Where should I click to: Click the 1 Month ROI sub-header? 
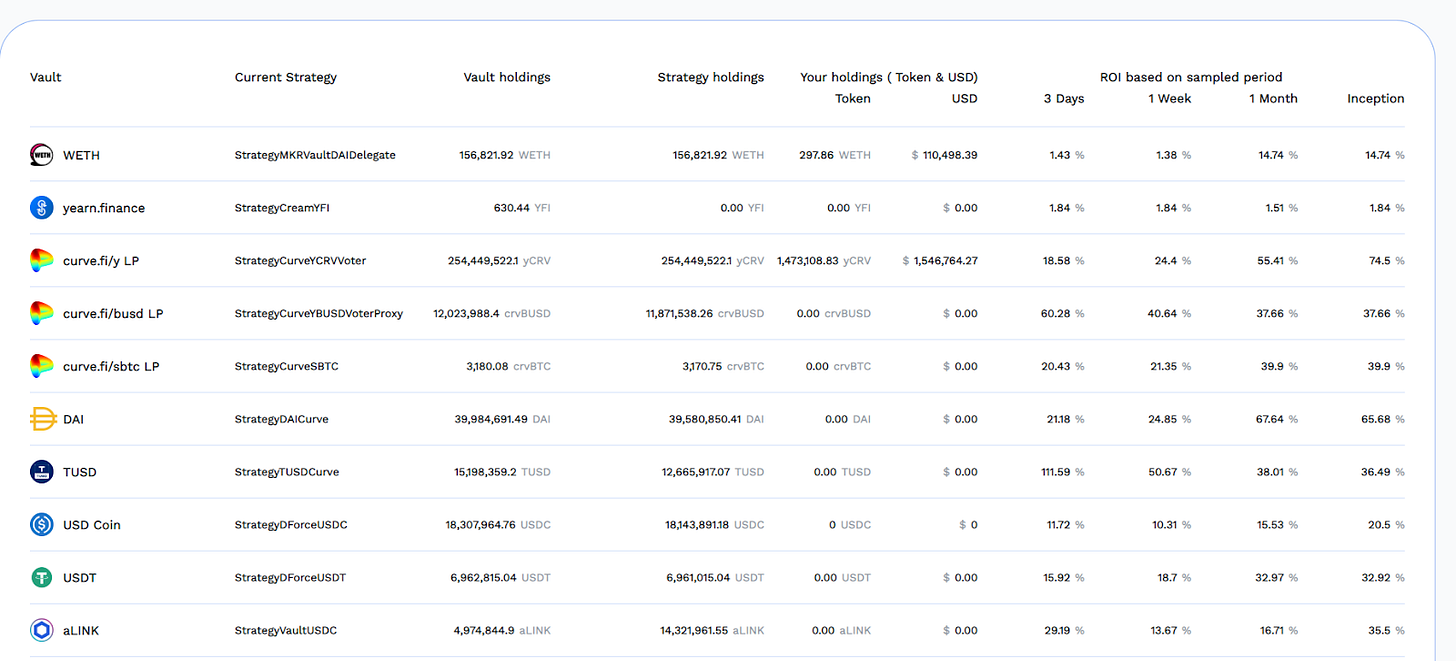(x=1273, y=98)
